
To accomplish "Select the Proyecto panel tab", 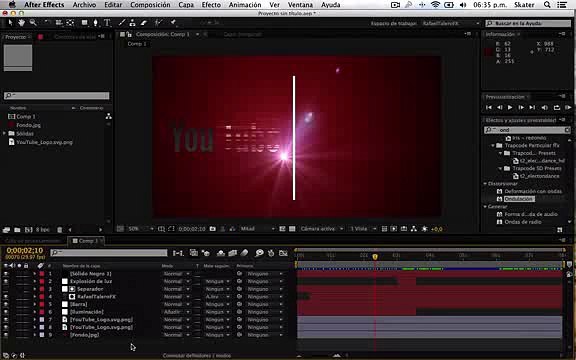I will click(15, 37).
